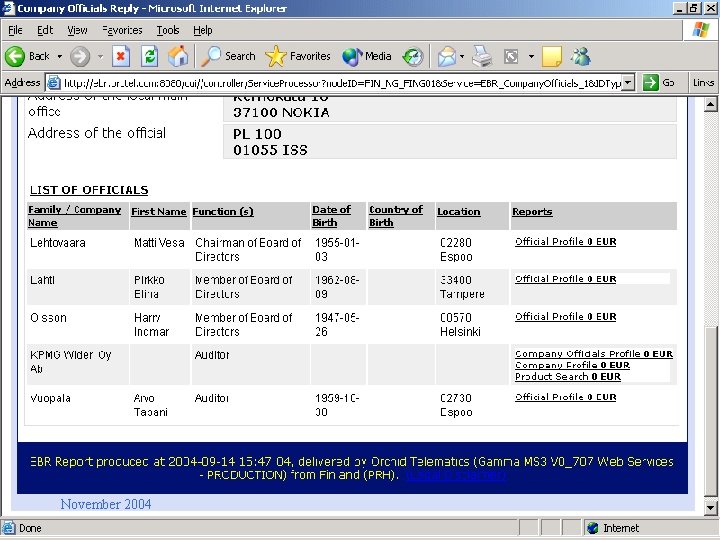Viewport: 720px width, 540px height.
Task: Click the Reports column header
Action: [x=532, y=212]
